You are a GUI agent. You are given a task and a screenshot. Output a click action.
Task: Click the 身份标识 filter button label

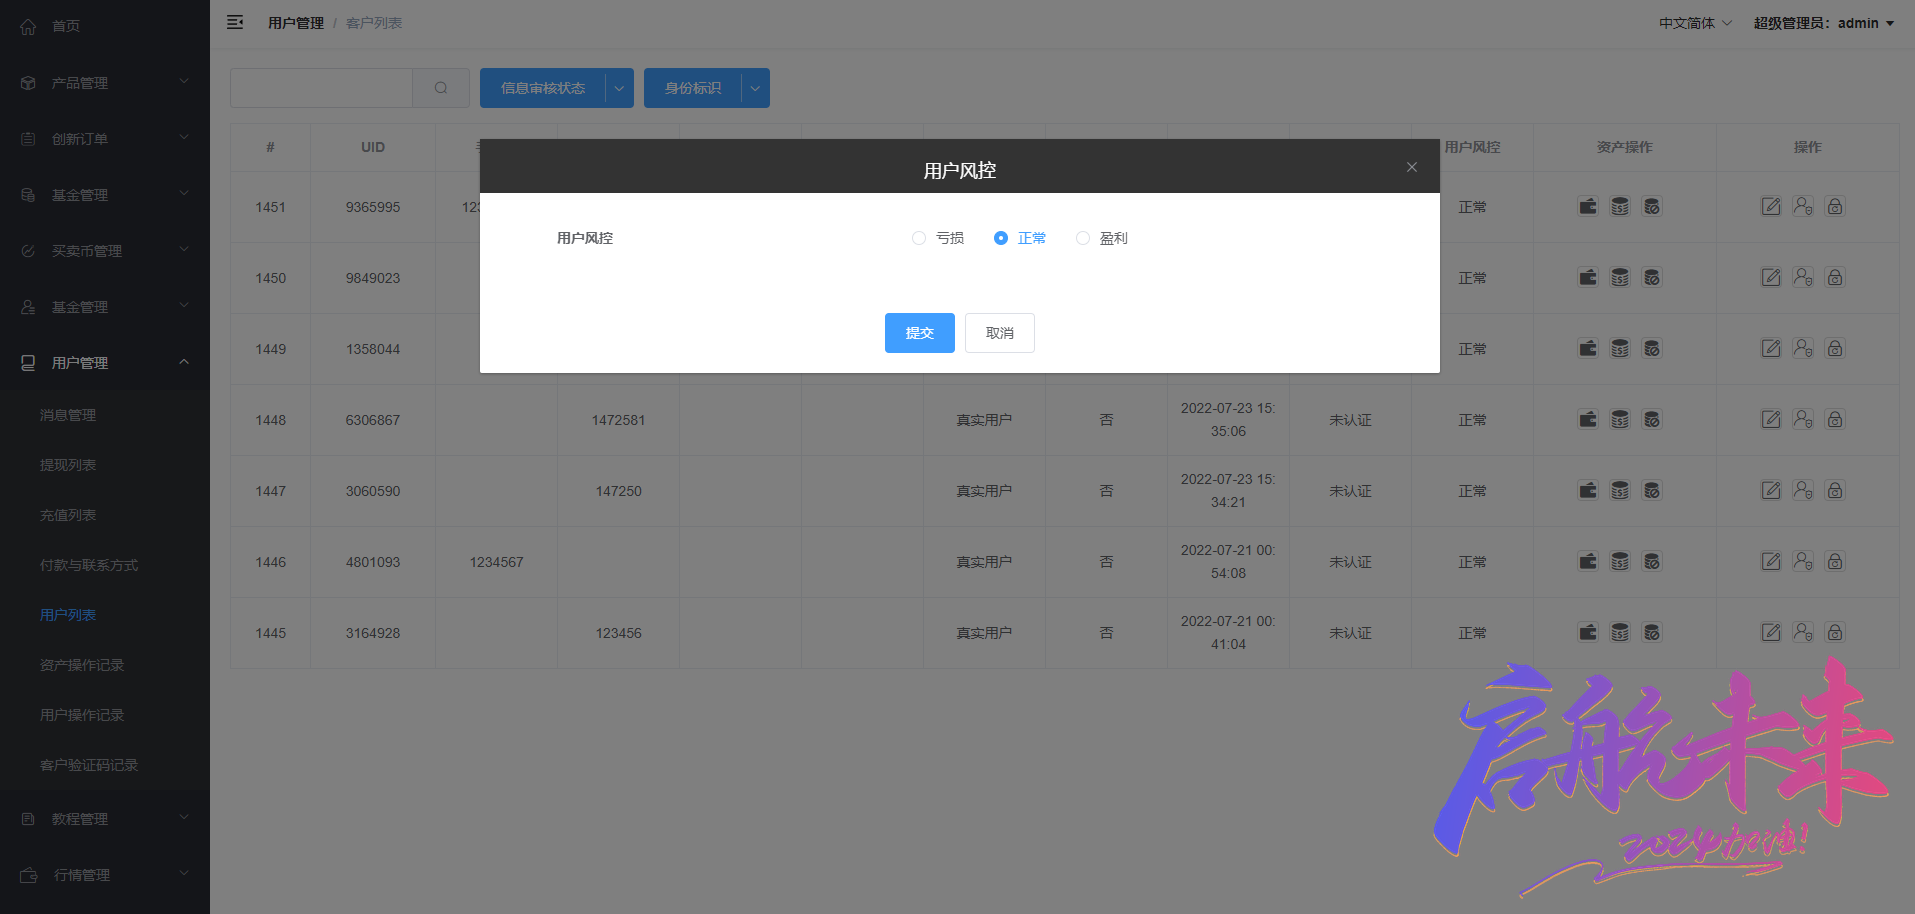tap(693, 88)
